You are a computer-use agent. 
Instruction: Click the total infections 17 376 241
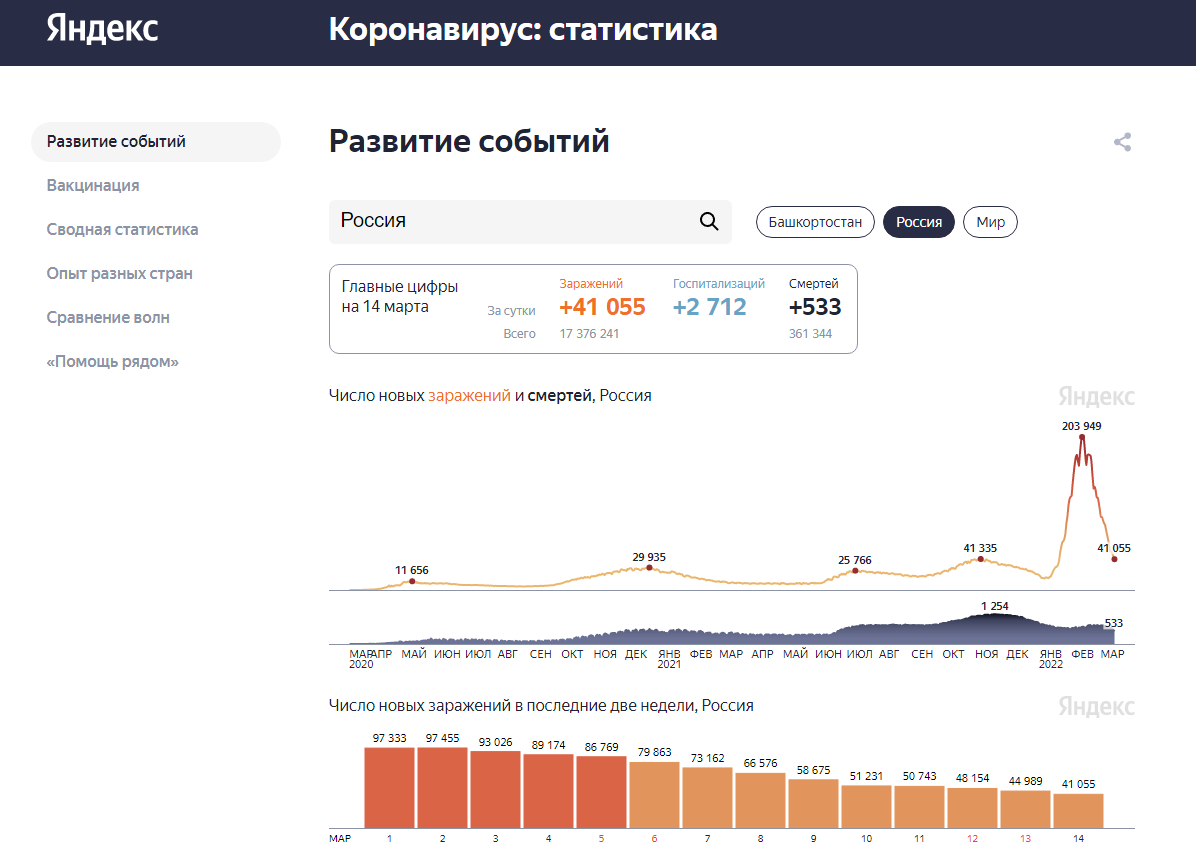click(589, 333)
